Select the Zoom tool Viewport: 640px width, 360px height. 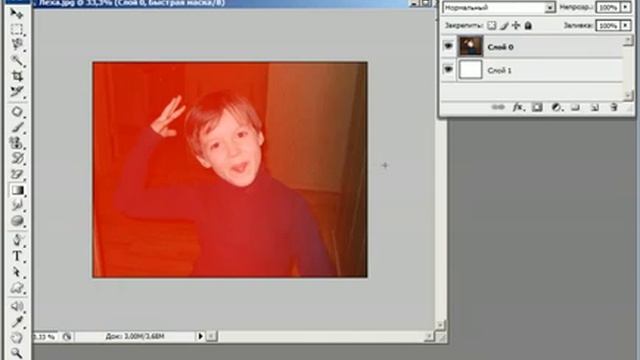(17, 353)
